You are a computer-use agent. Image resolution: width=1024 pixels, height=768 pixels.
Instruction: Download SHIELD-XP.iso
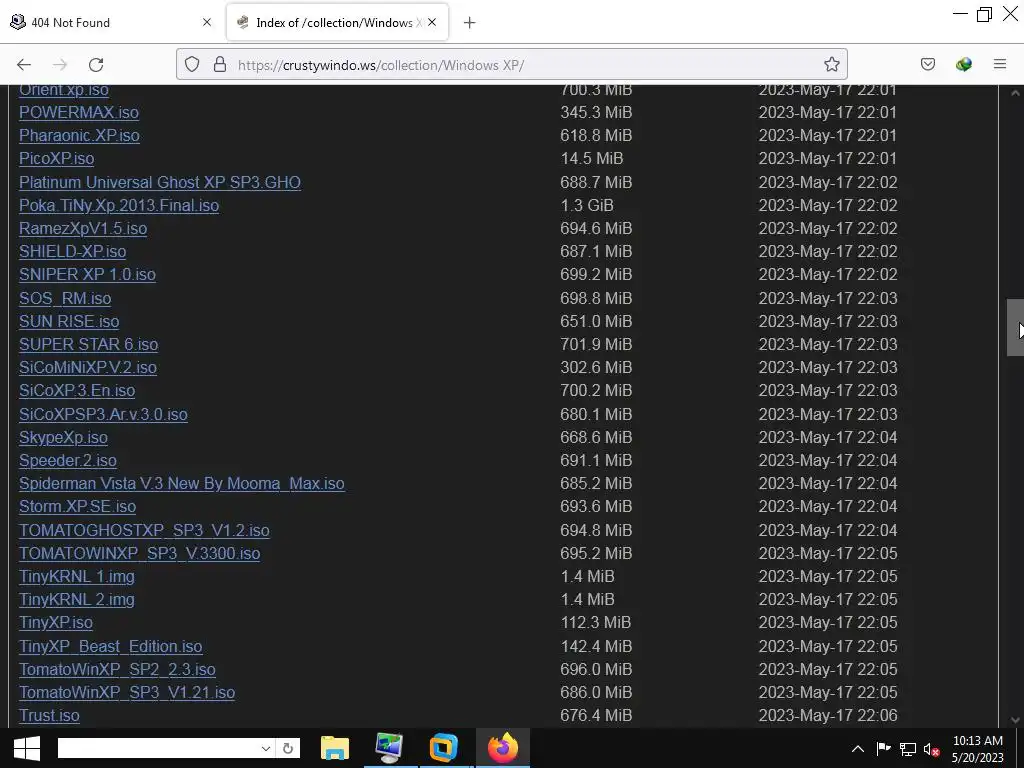click(x=72, y=251)
